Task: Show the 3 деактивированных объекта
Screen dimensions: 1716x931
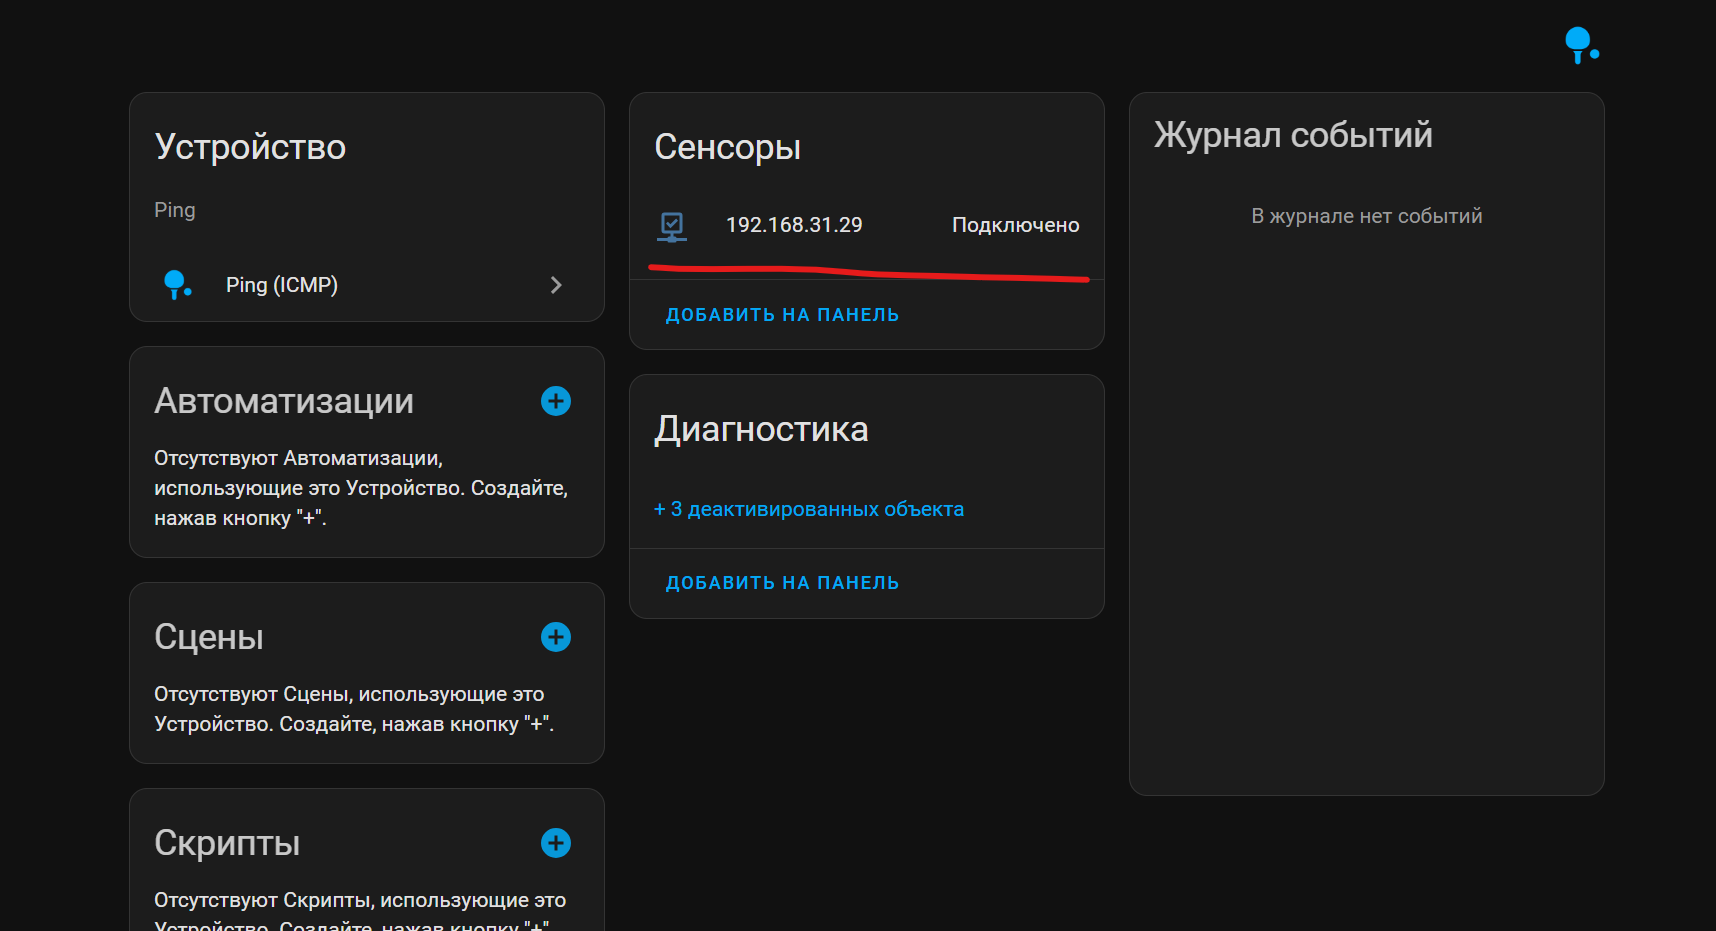Action: tap(809, 509)
